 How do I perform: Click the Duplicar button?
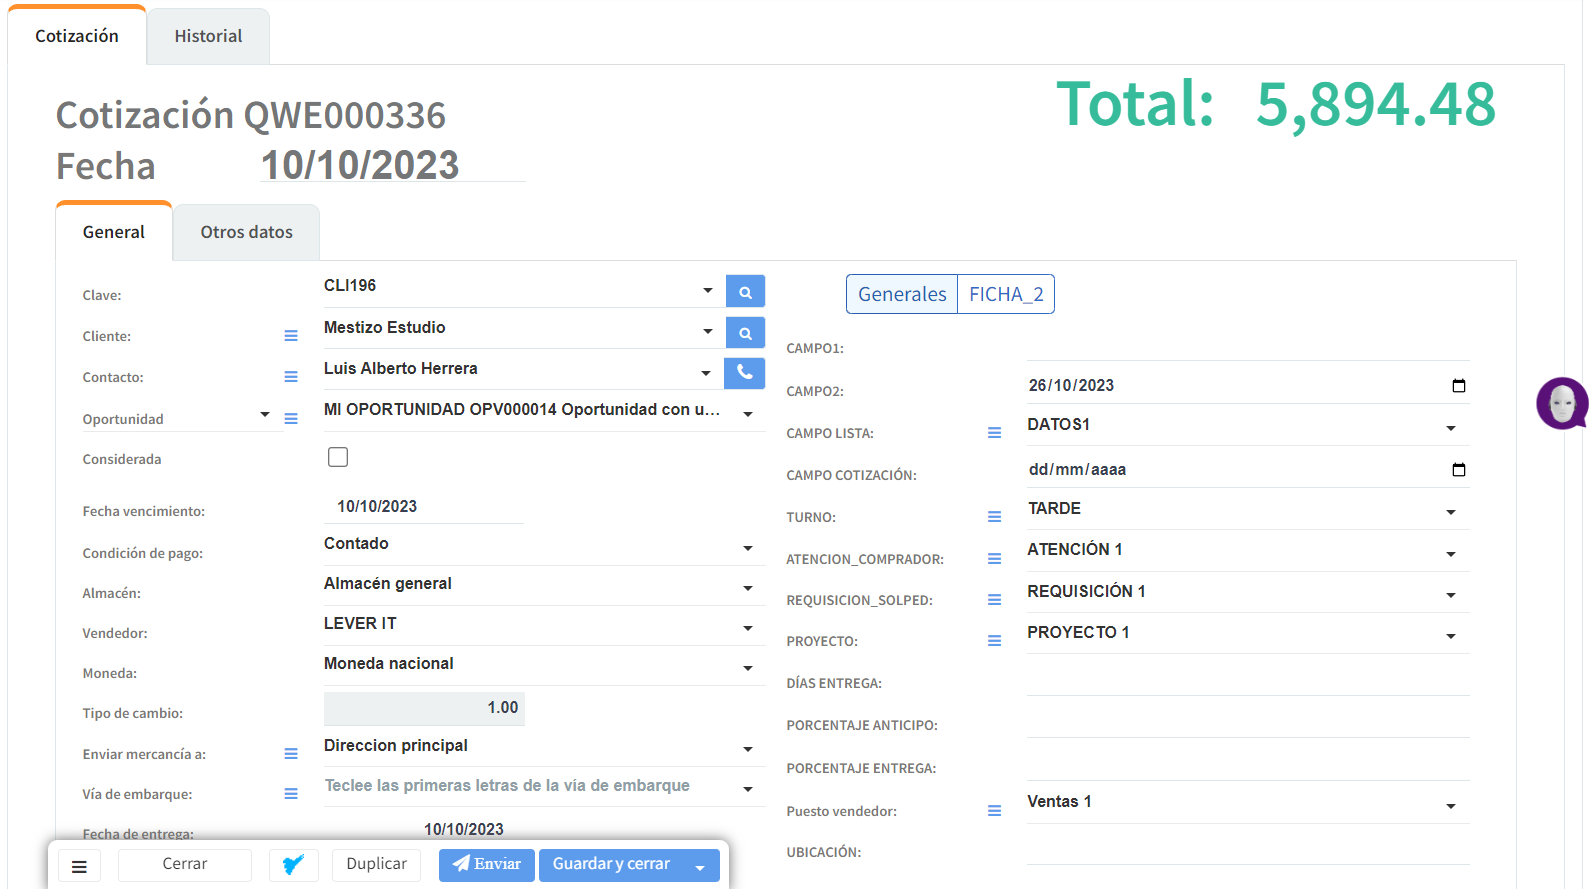tap(376, 865)
